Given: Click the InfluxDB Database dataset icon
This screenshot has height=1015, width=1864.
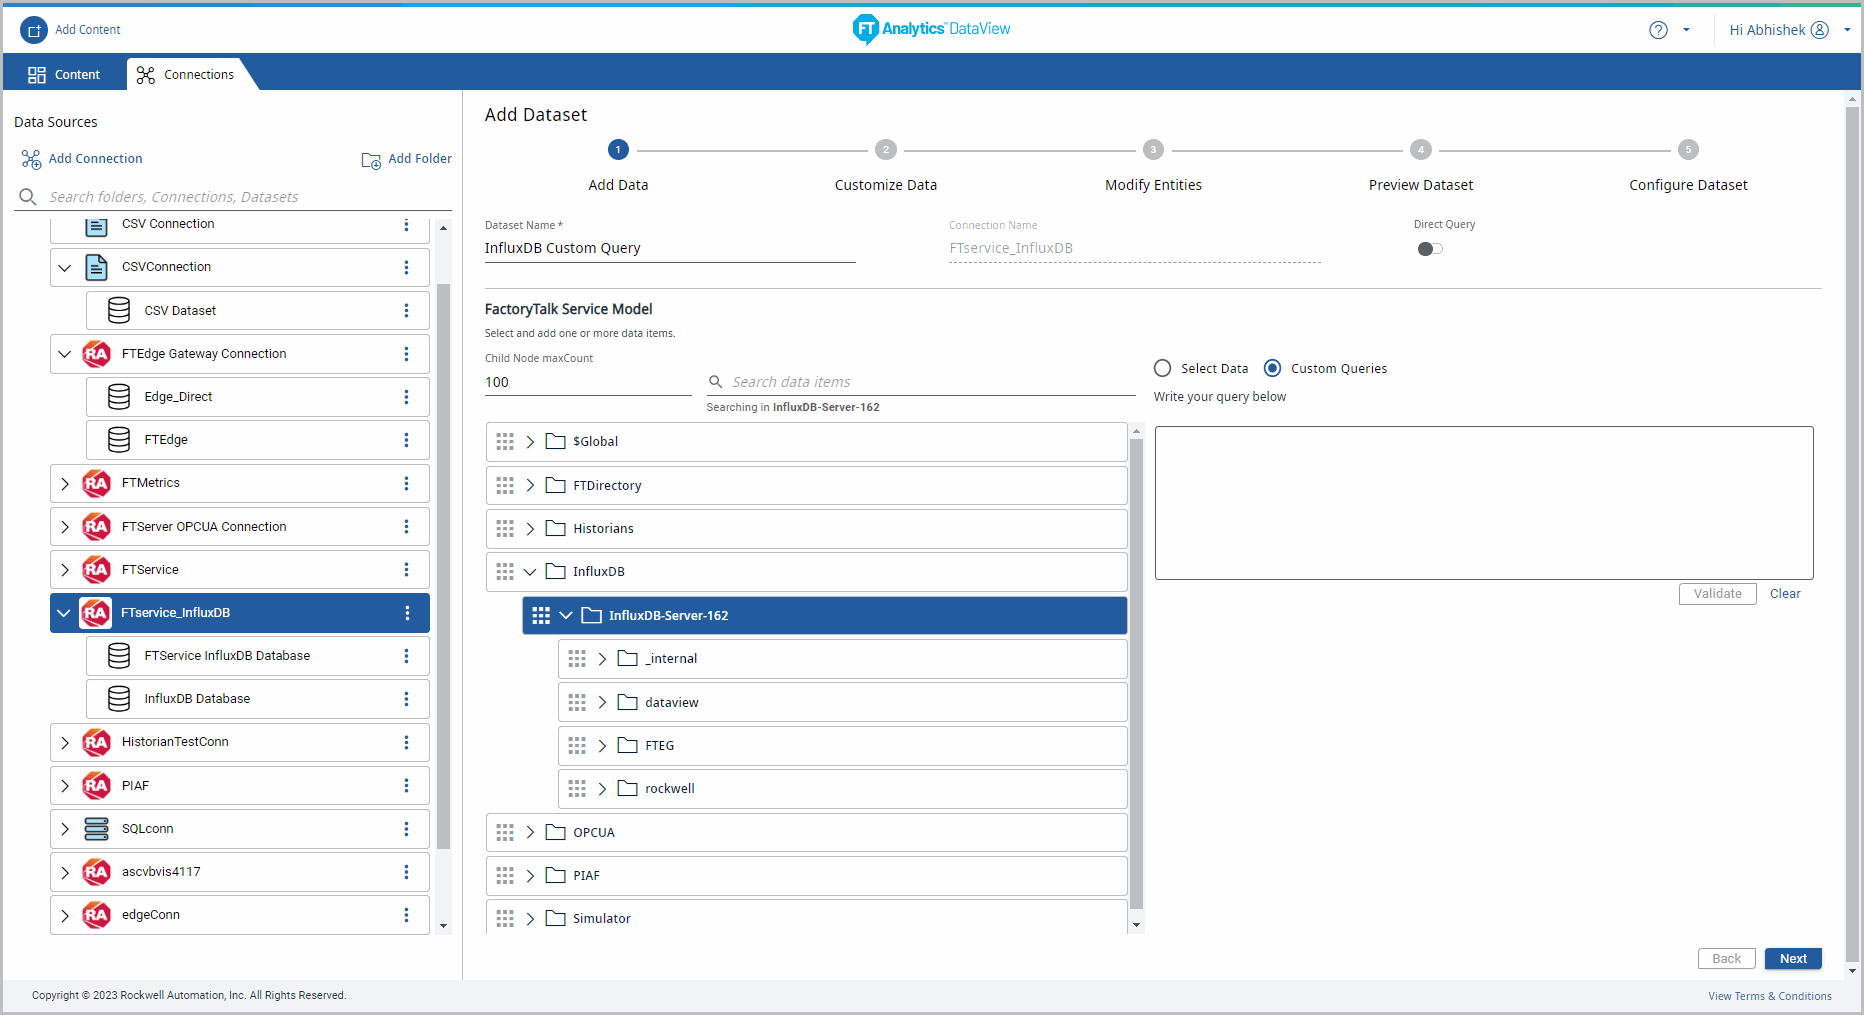Looking at the screenshot, I should (x=119, y=699).
